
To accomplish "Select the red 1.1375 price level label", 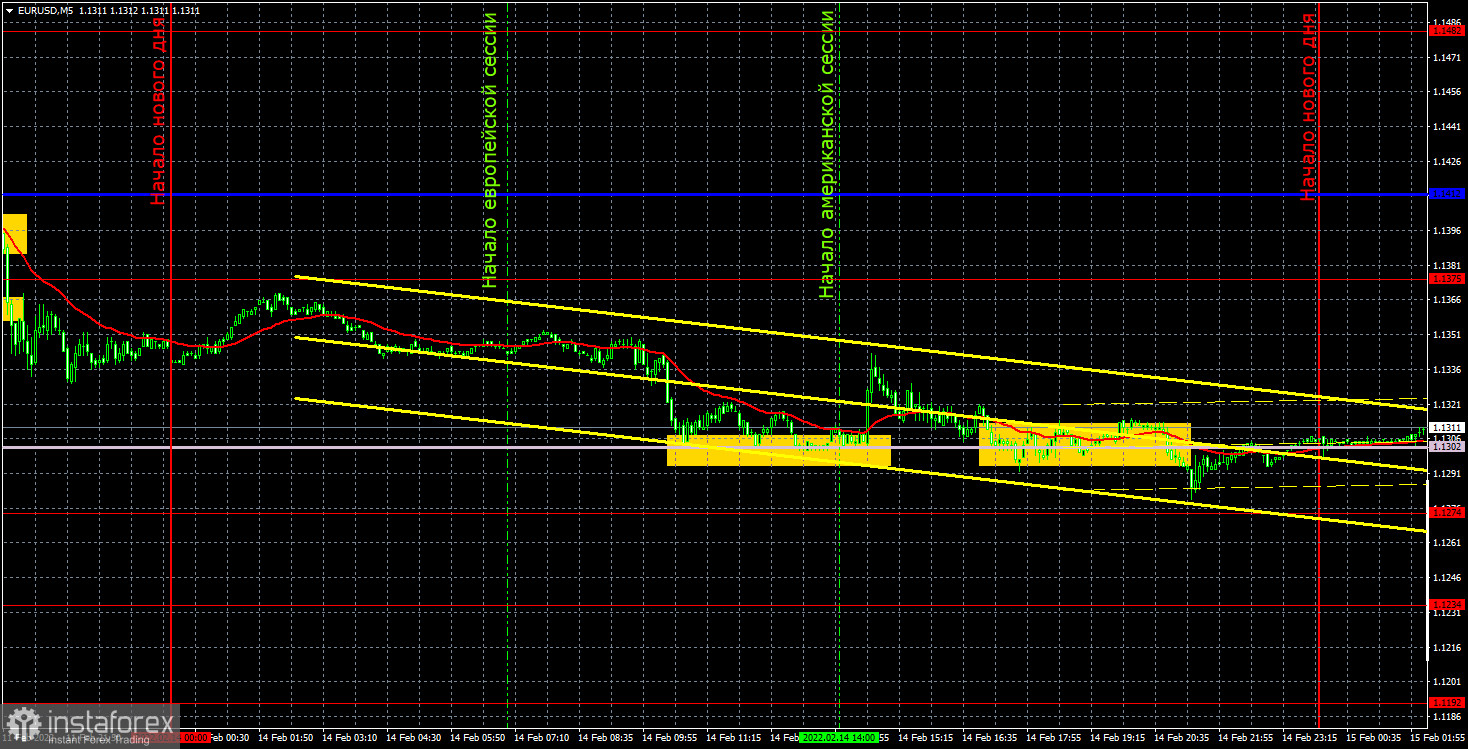I will point(1447,278).
